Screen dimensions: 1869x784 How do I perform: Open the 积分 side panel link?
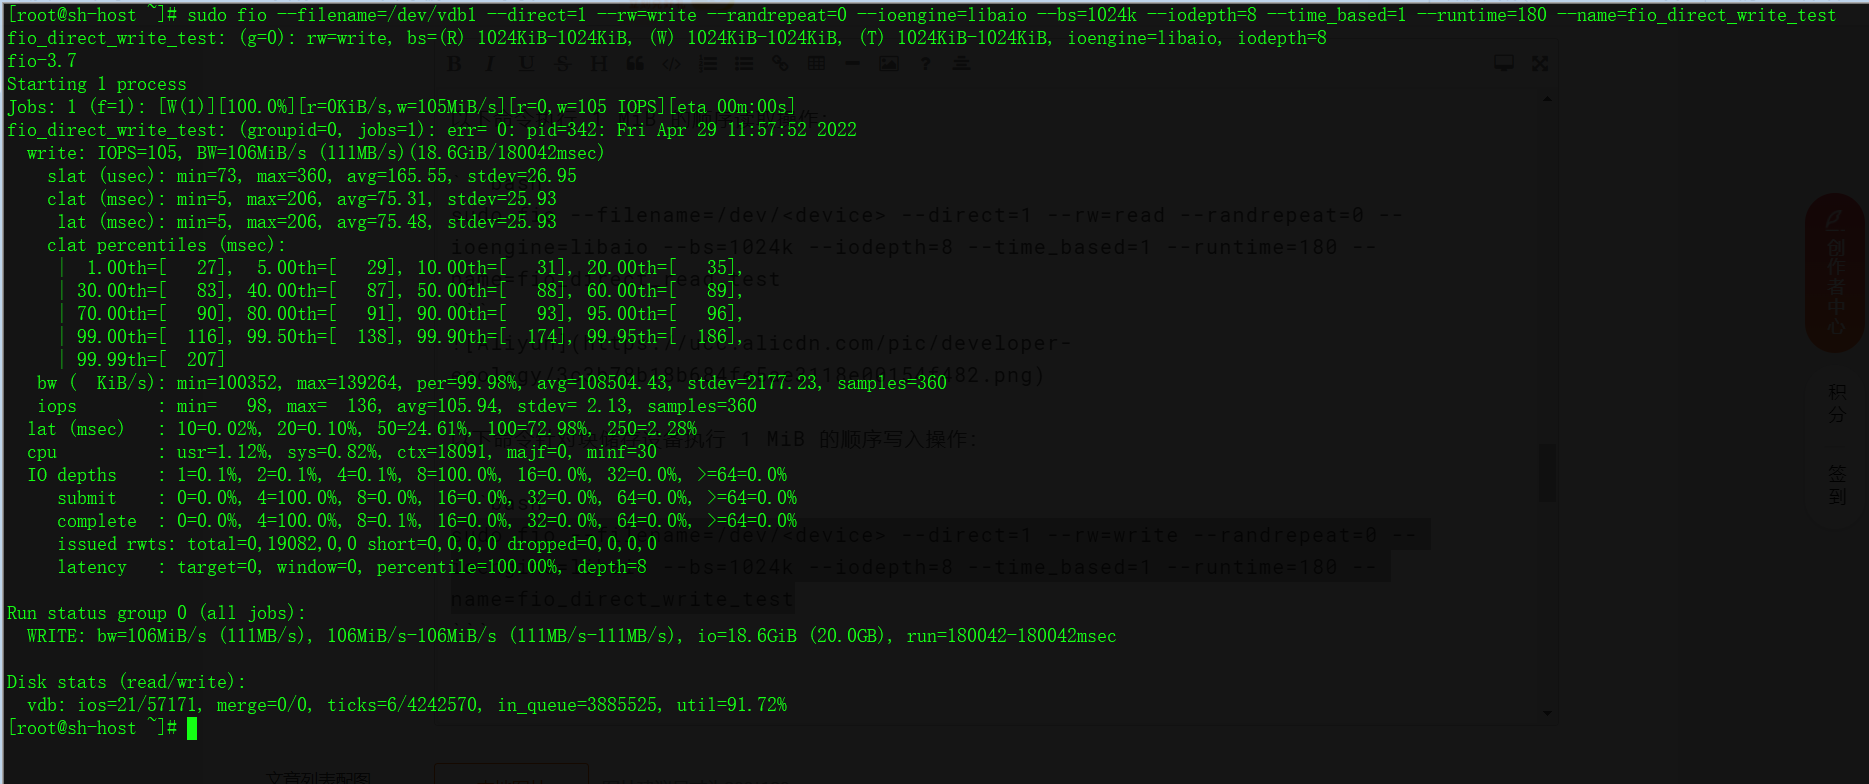pyautogui.click(x=1838, y=402)
